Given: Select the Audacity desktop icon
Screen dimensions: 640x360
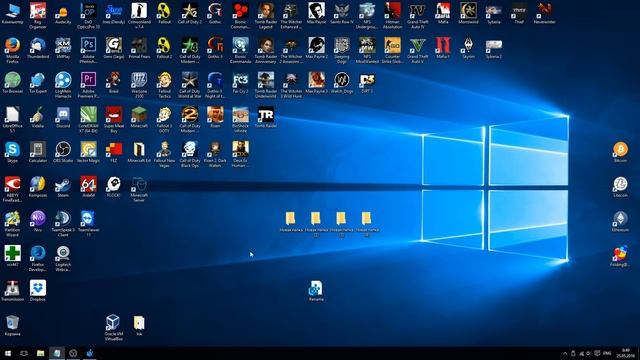Looking at the screenshot, I should pos(63,11).
